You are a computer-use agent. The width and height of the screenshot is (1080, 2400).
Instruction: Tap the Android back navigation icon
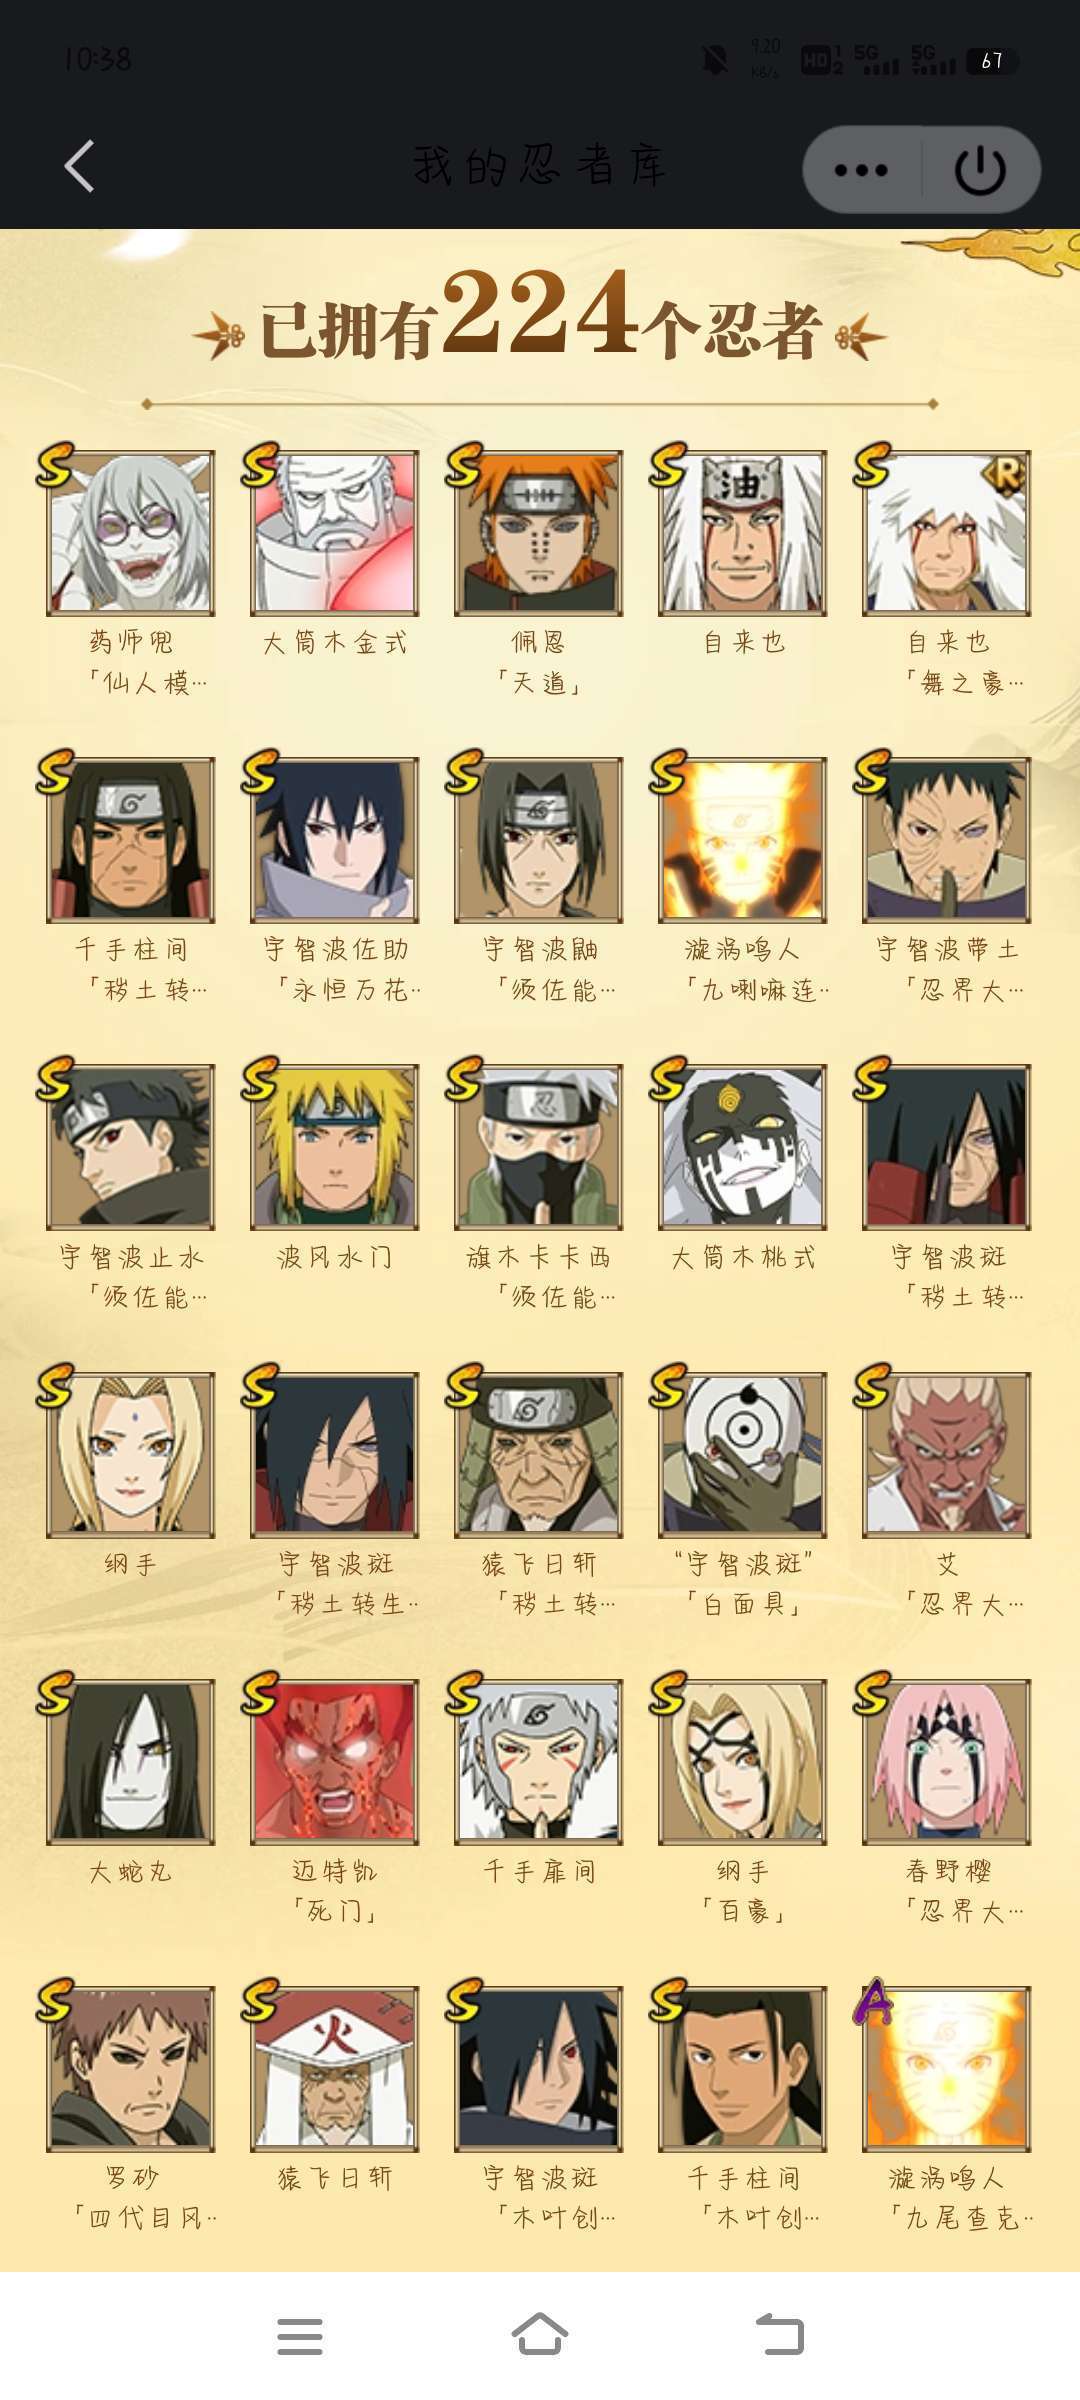point(780,2335)
